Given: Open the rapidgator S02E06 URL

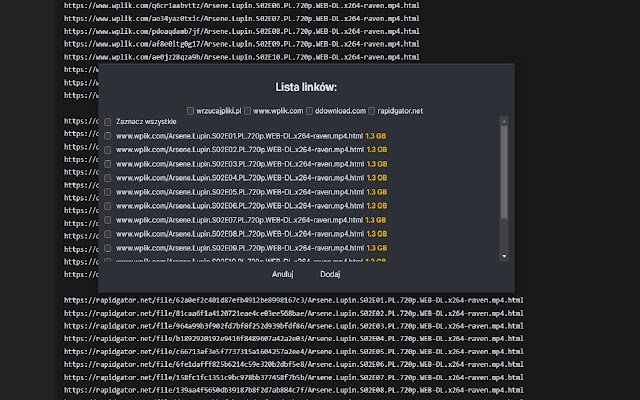Looking at the screenshot, I should coord(293,364).
